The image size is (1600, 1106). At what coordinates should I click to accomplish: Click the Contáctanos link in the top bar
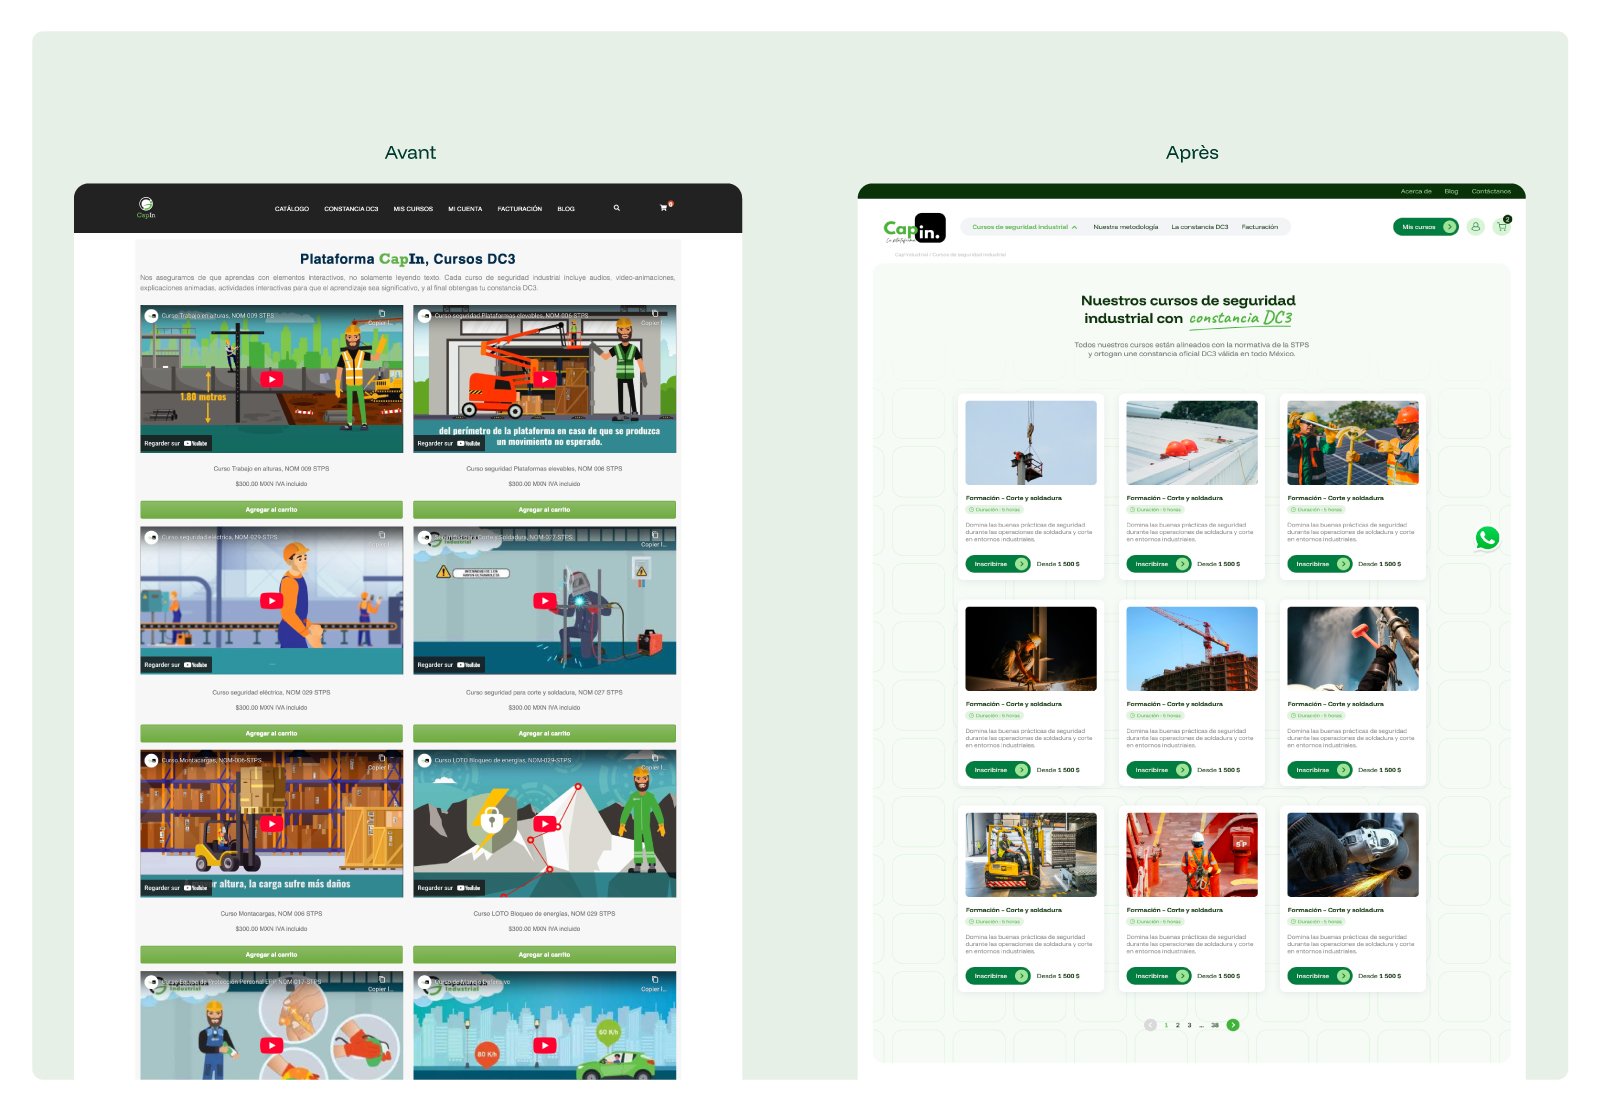point(1491,191)
